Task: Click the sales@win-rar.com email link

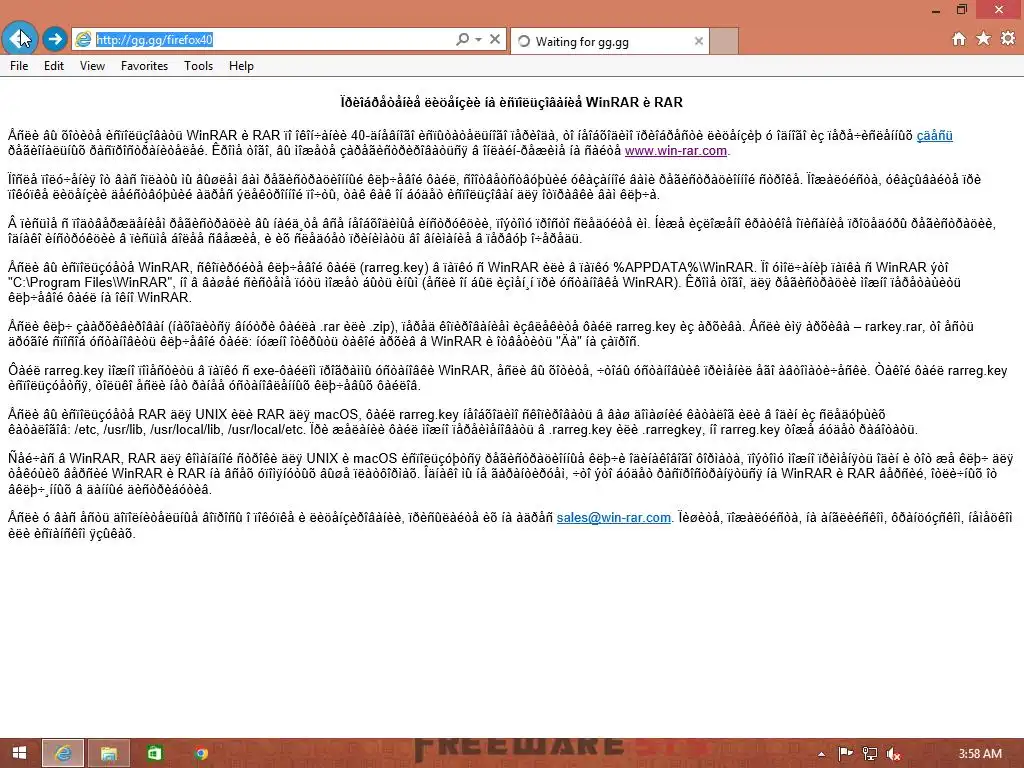Action: tap(613, 518)
